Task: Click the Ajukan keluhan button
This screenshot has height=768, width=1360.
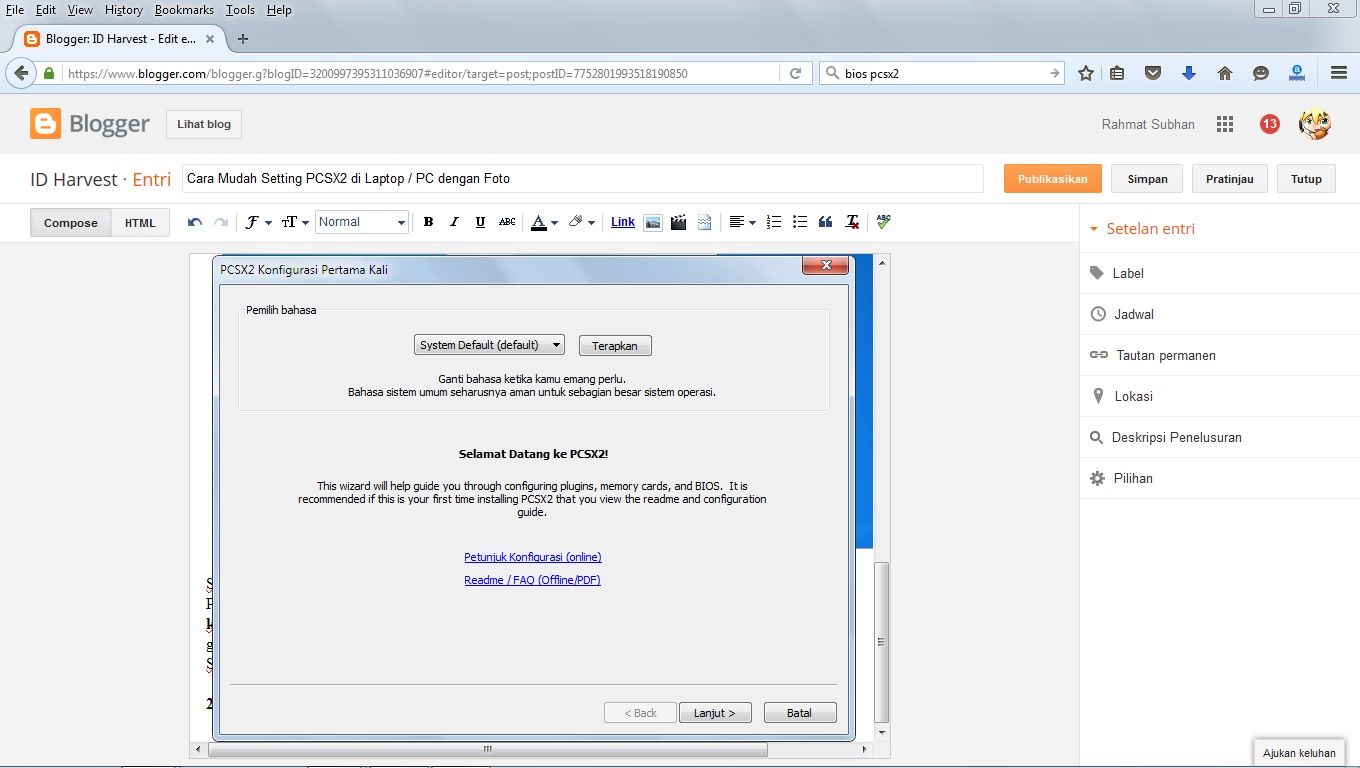Action: click(x=1299, y=753)
